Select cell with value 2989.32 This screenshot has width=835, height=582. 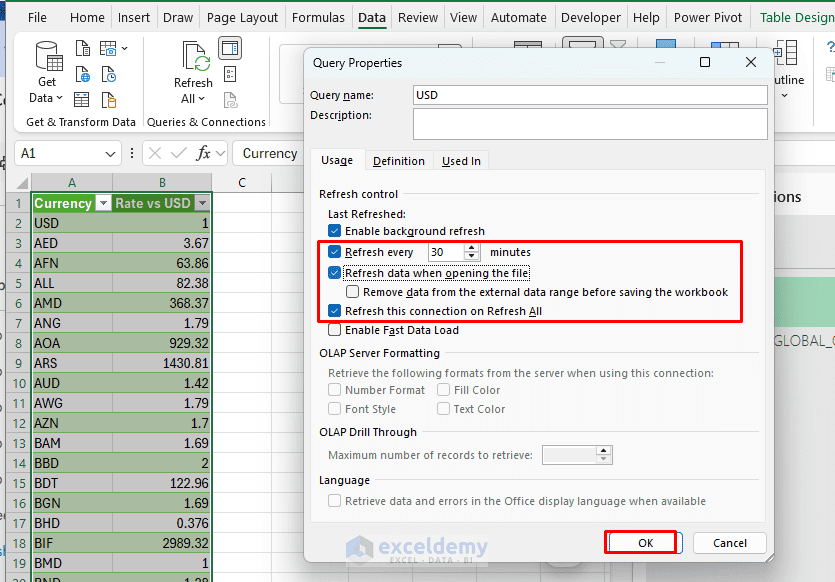pyautogui.click(x=162, y=543)
